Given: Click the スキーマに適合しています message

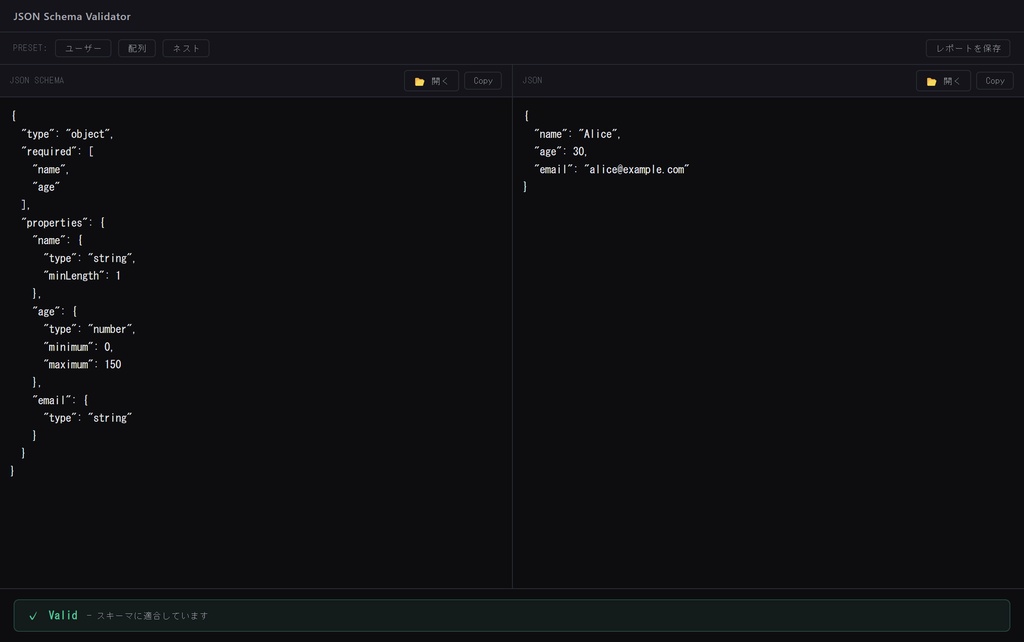Looking at the screenshot, I should [x=152, y=615].
